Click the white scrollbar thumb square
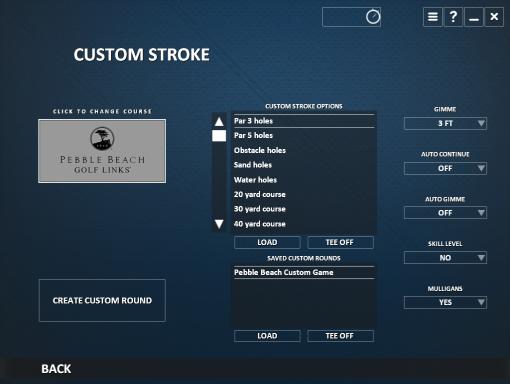This screenshot has height=384, width=510. pos(219,136)
